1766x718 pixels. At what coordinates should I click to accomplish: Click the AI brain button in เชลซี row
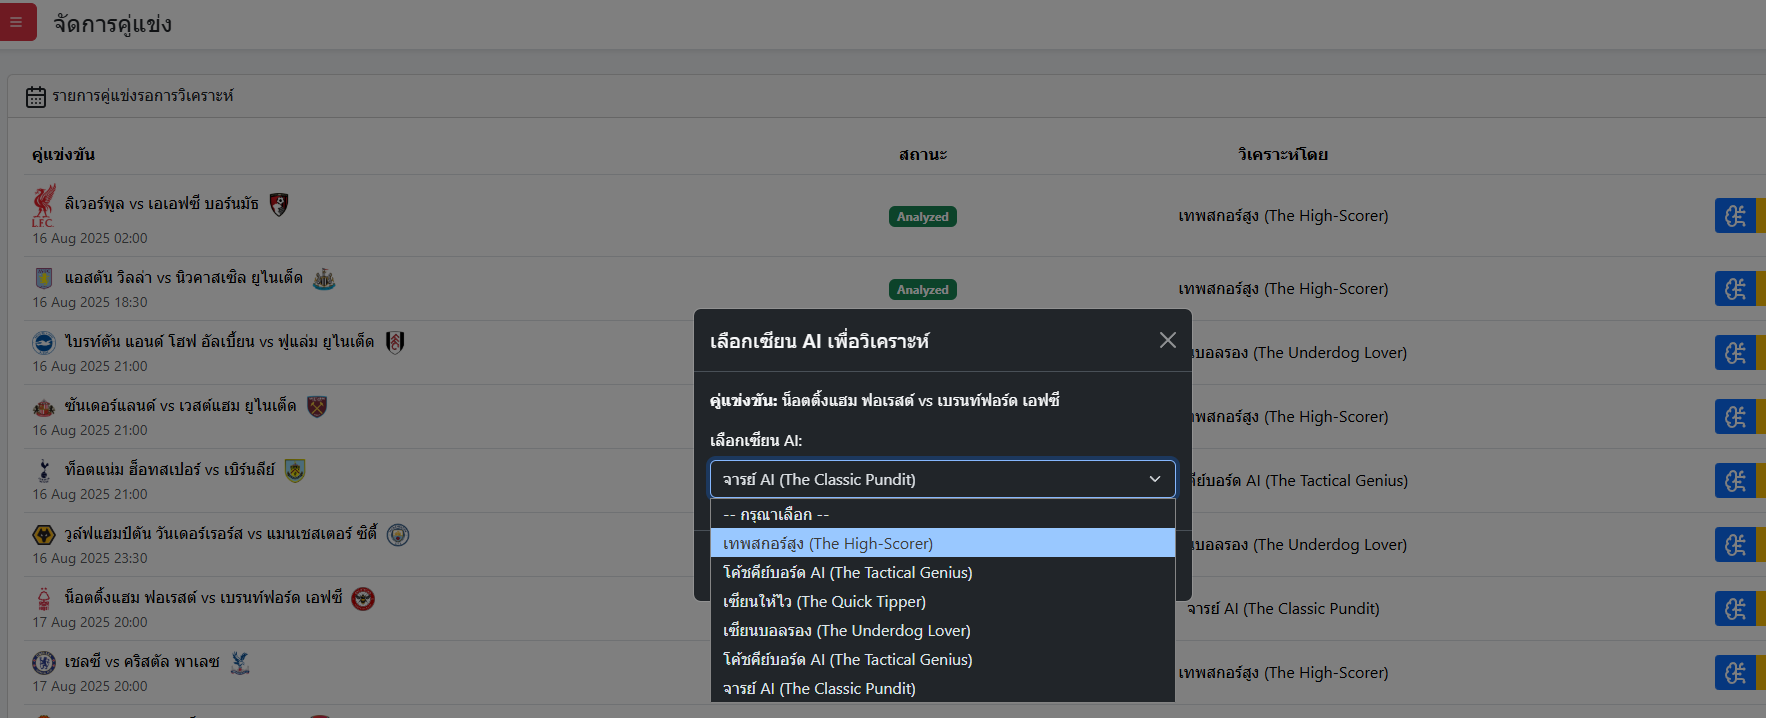point(1735,673)
